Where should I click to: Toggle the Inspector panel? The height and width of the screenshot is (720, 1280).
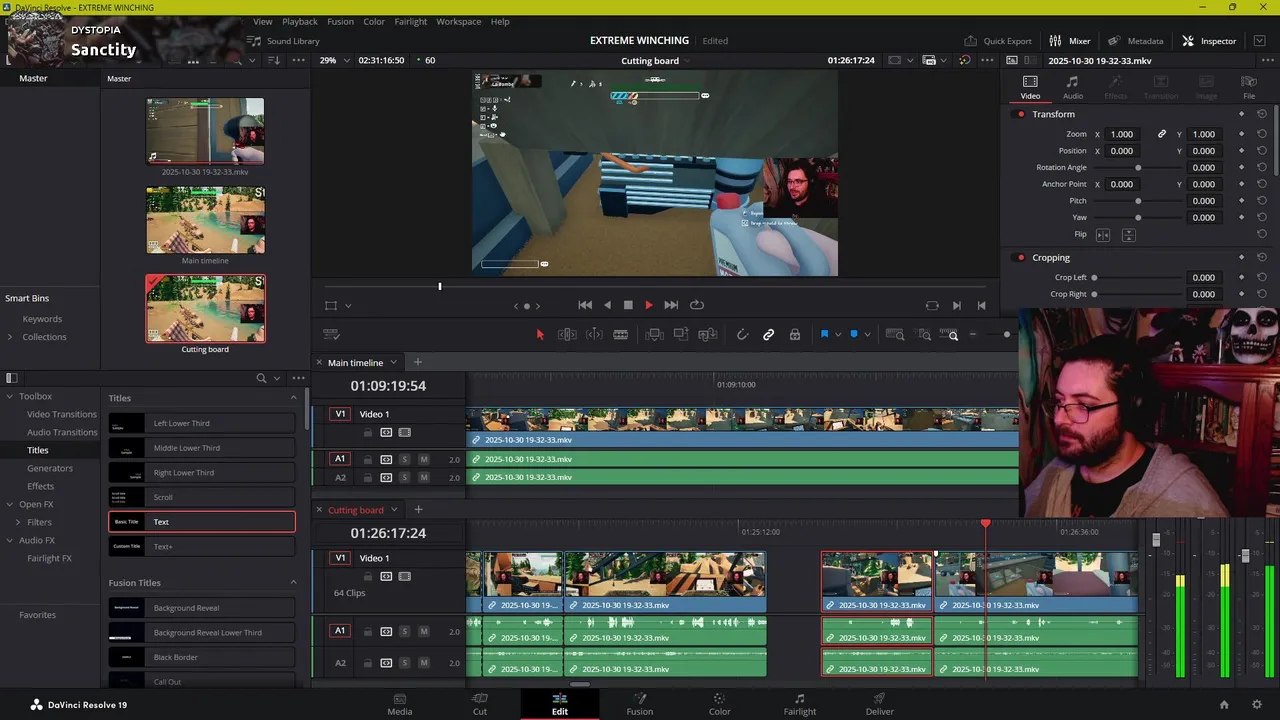[x=1209, y=41]
